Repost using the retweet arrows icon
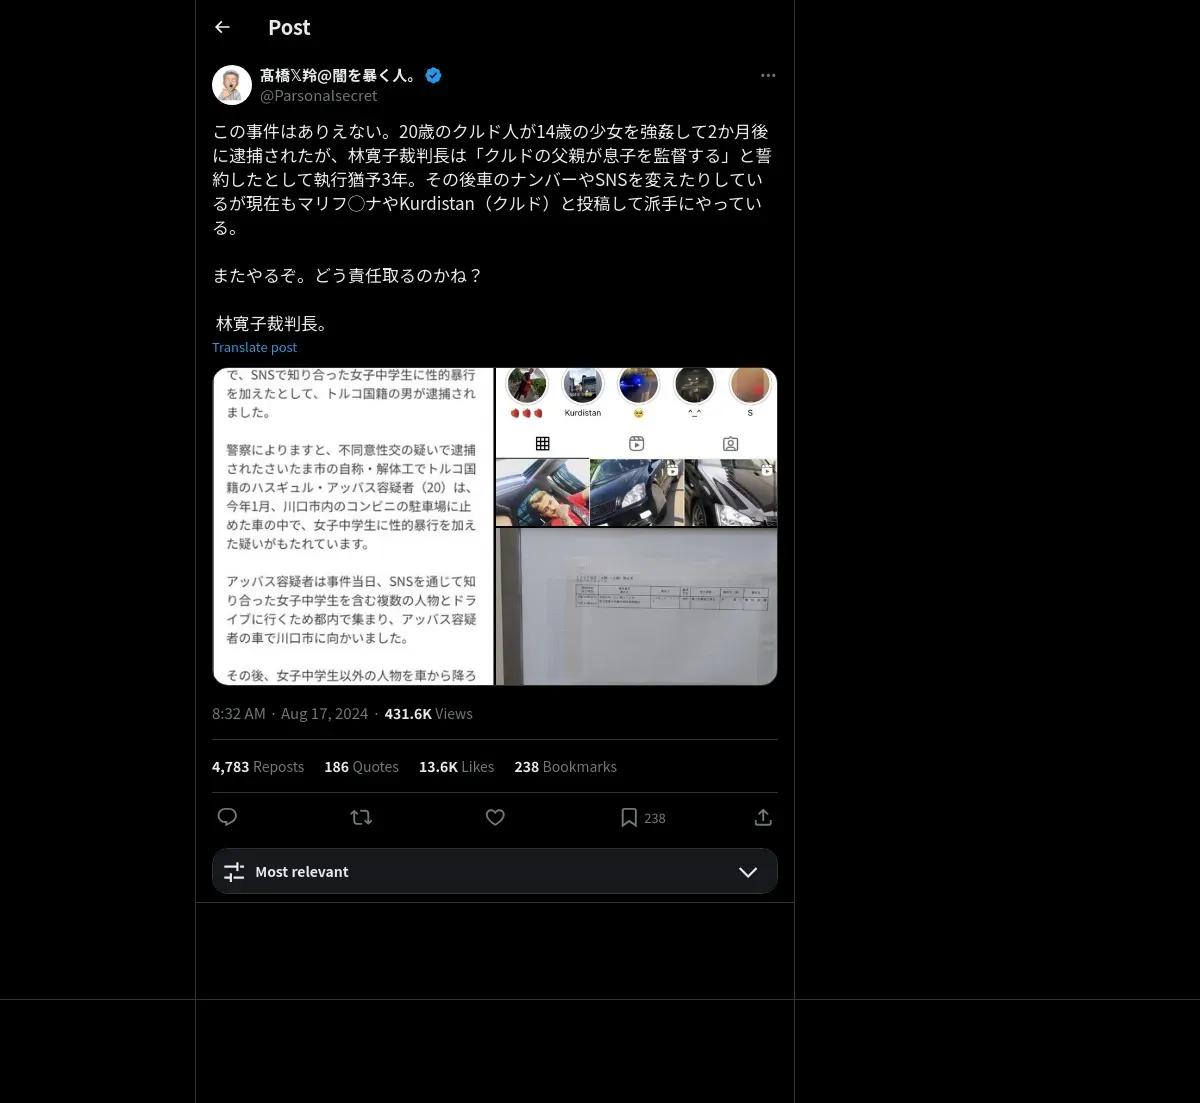The width and height of the screenshot is (1200, 1103). [x=361, y=817]
